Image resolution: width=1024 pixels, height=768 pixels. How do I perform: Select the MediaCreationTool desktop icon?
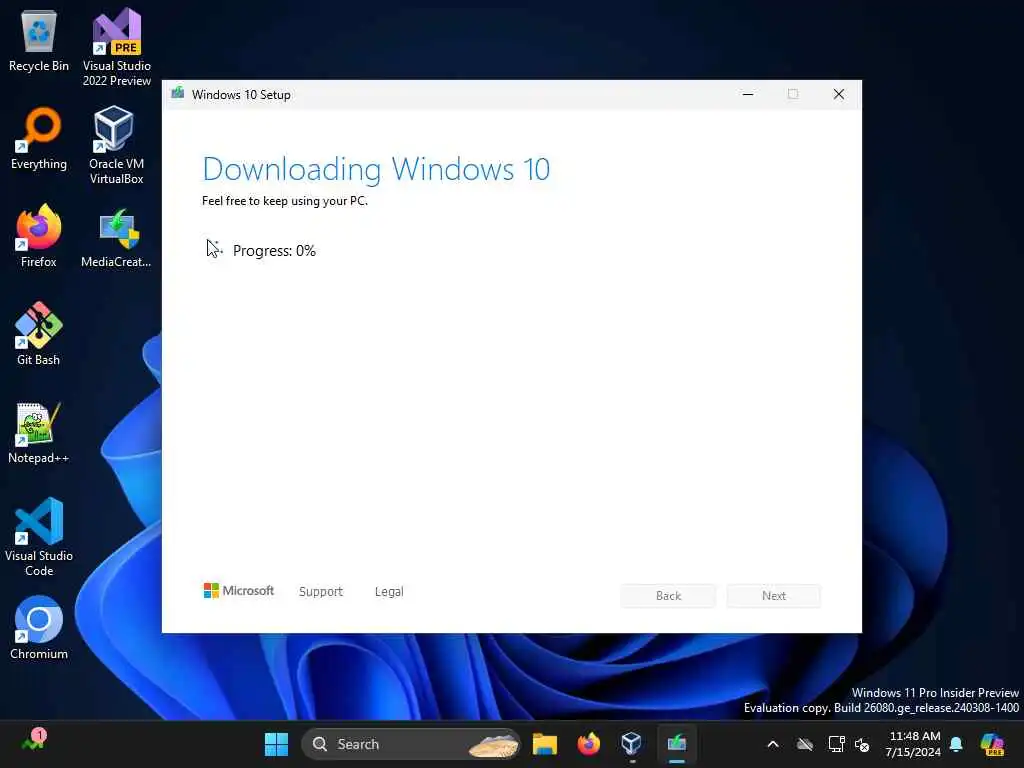[x=117, y=237]
